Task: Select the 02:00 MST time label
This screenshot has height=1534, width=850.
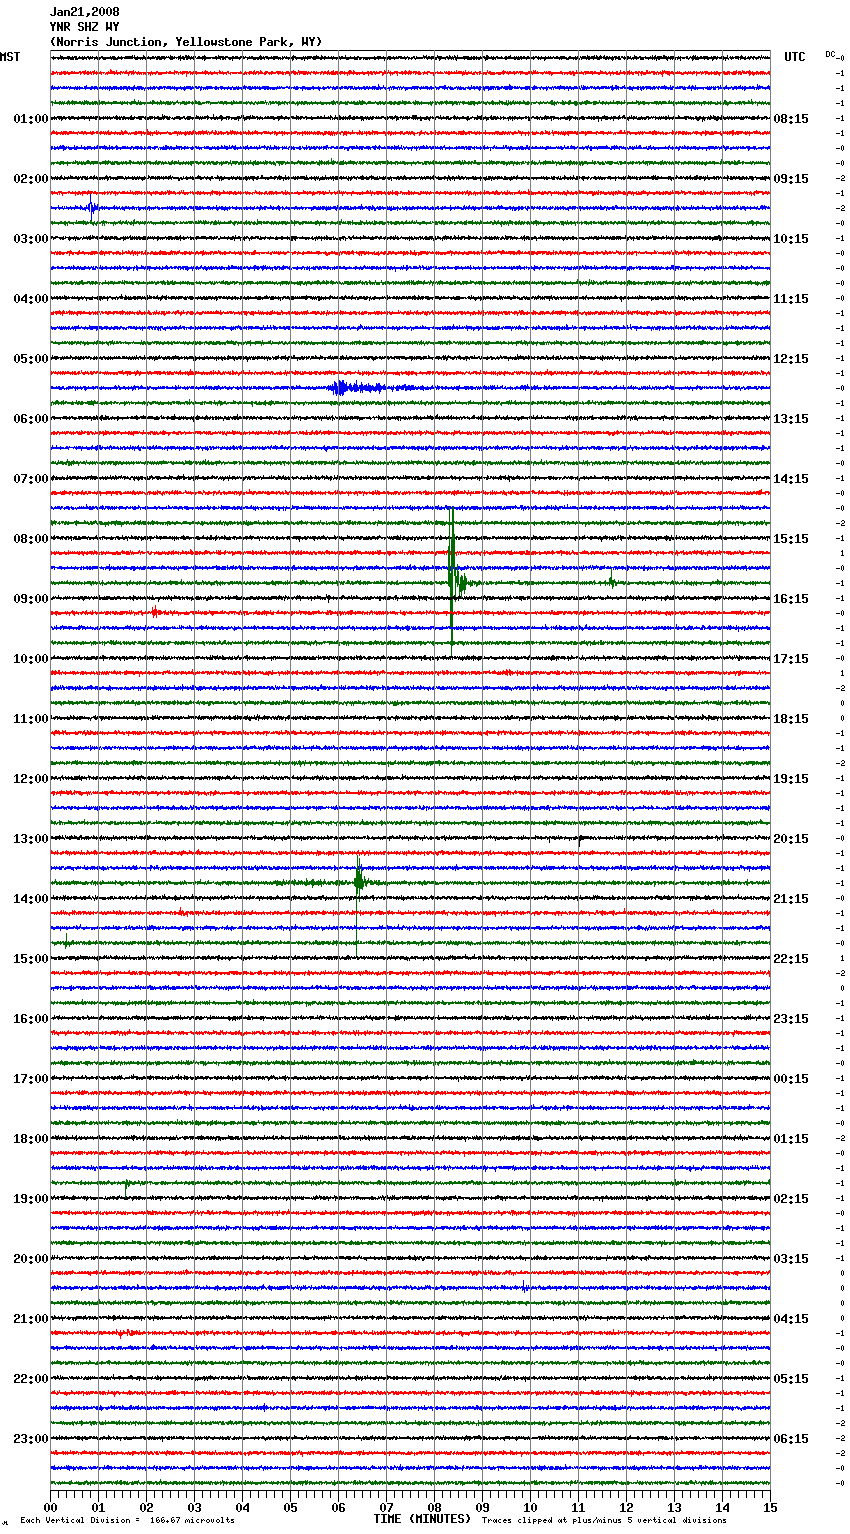Action: (x=31, y=179)
